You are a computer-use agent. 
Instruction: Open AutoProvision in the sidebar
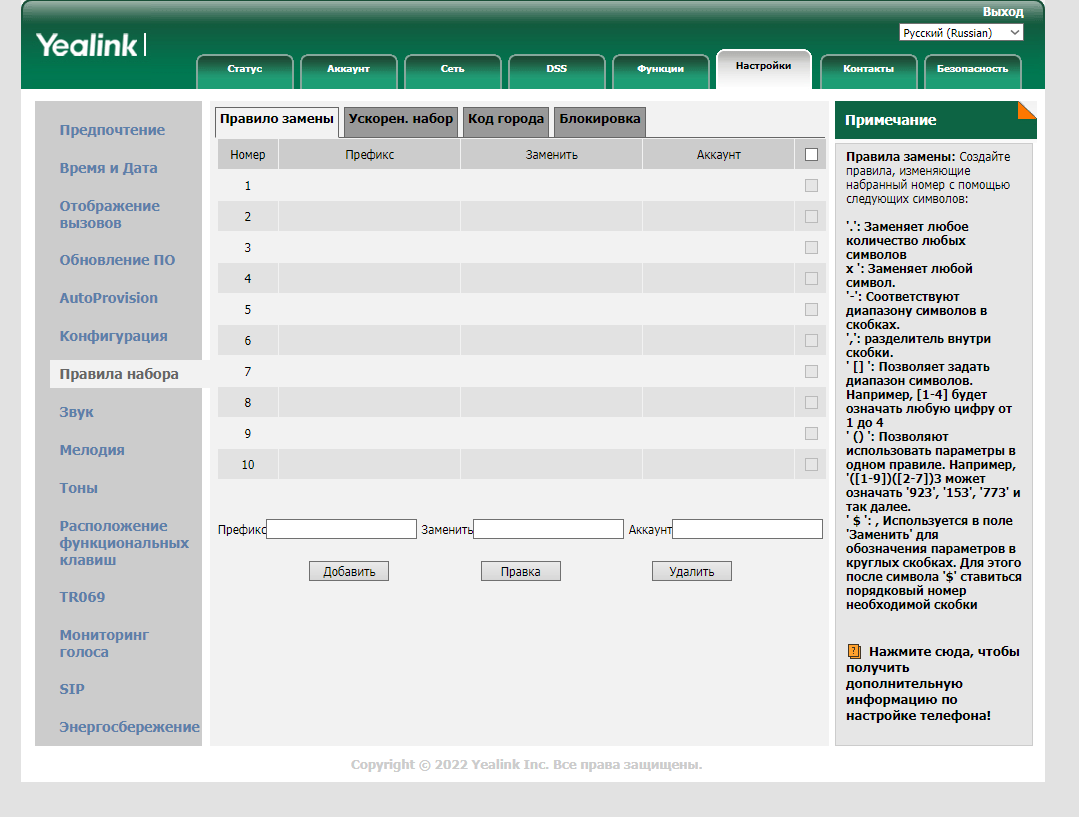[x=109, y=298]
